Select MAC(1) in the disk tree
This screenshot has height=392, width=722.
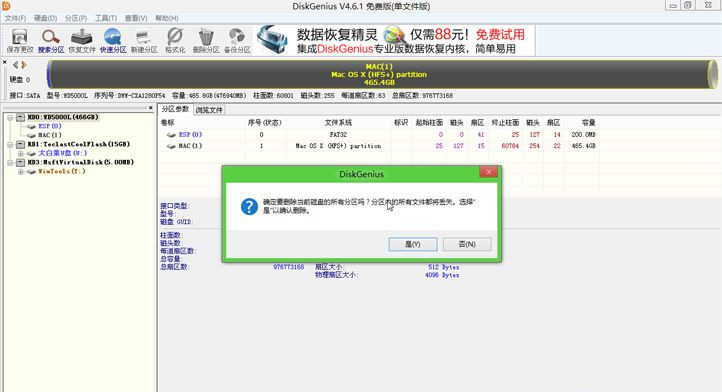[x=50, y=135]
